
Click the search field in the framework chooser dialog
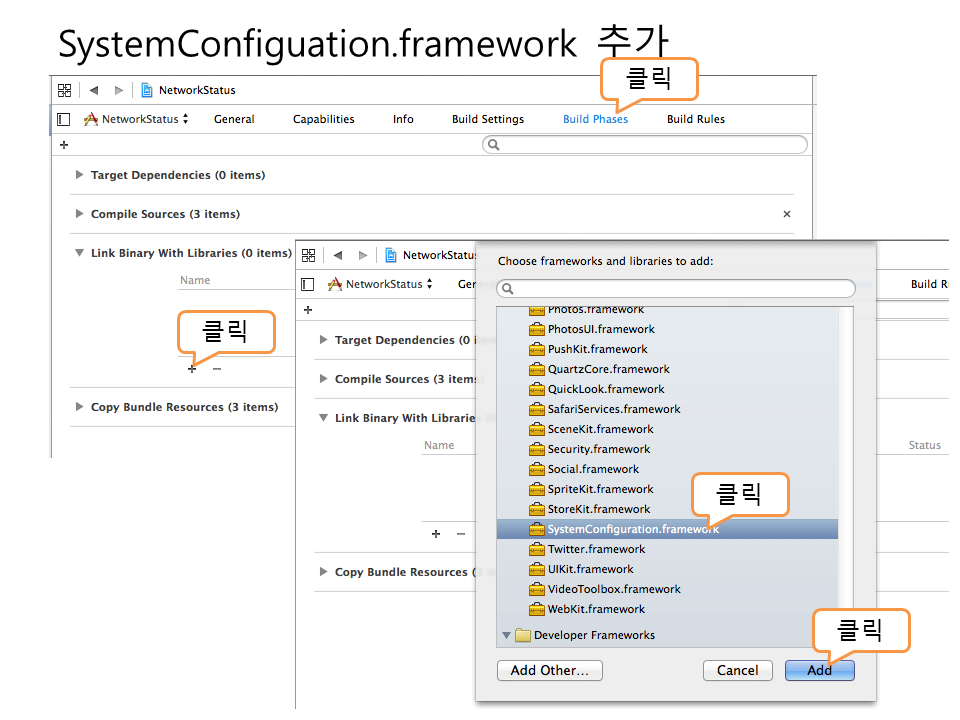(676, 288)
